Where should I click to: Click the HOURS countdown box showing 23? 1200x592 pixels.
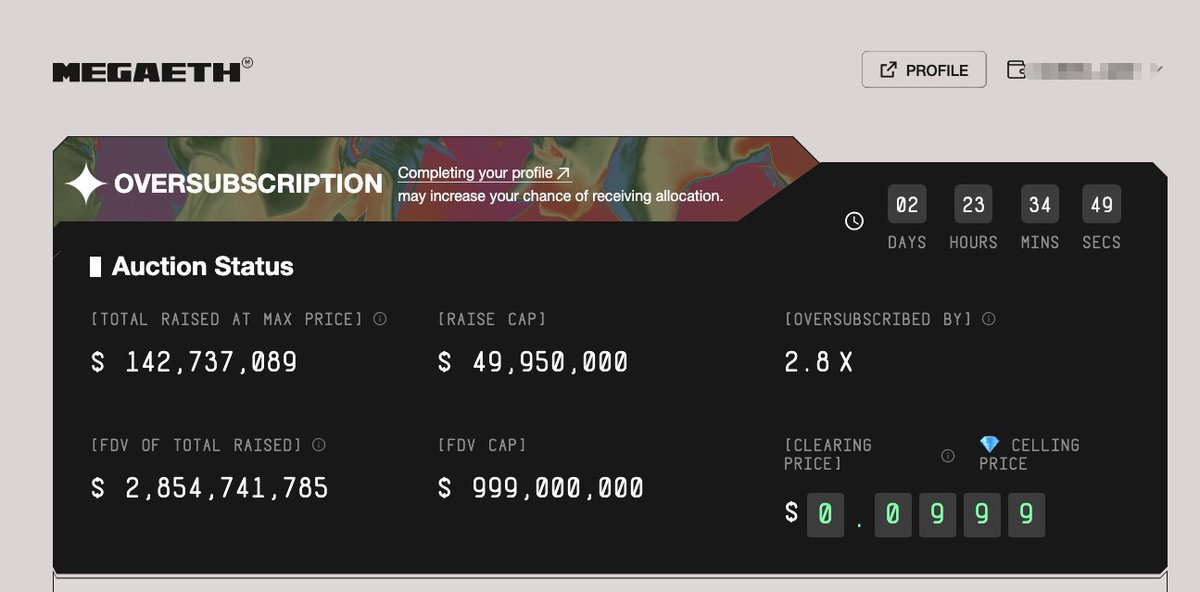pyautogui.click(x=973, y=205)
